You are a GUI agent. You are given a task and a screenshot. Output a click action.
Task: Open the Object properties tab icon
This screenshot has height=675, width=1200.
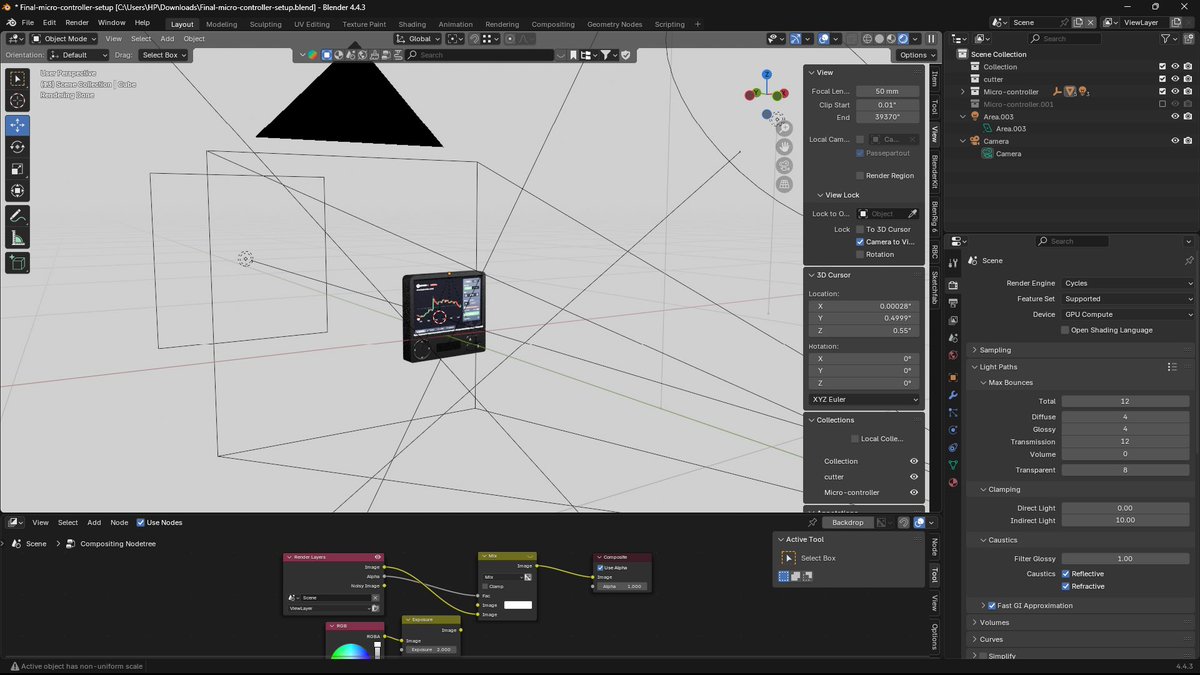click(953, 377)
